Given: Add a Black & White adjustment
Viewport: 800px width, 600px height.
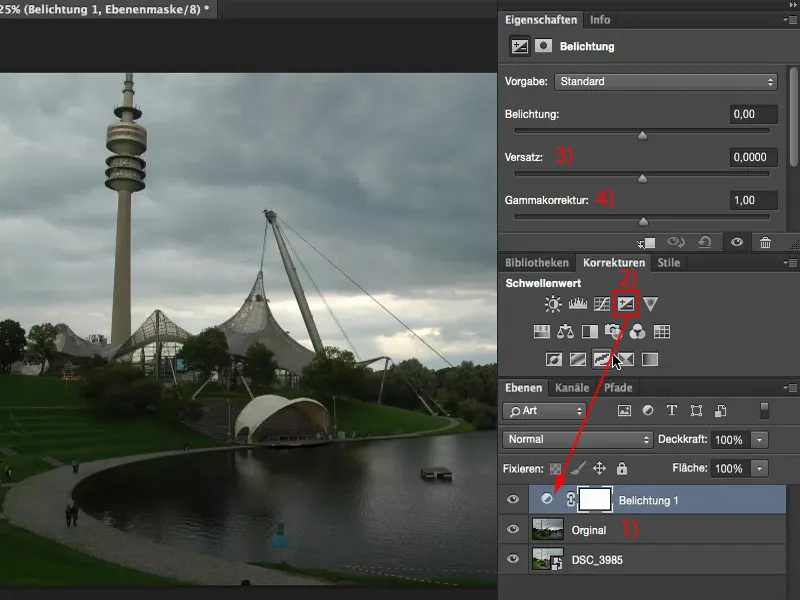Looking at the screenshot, I should point(590,332).
